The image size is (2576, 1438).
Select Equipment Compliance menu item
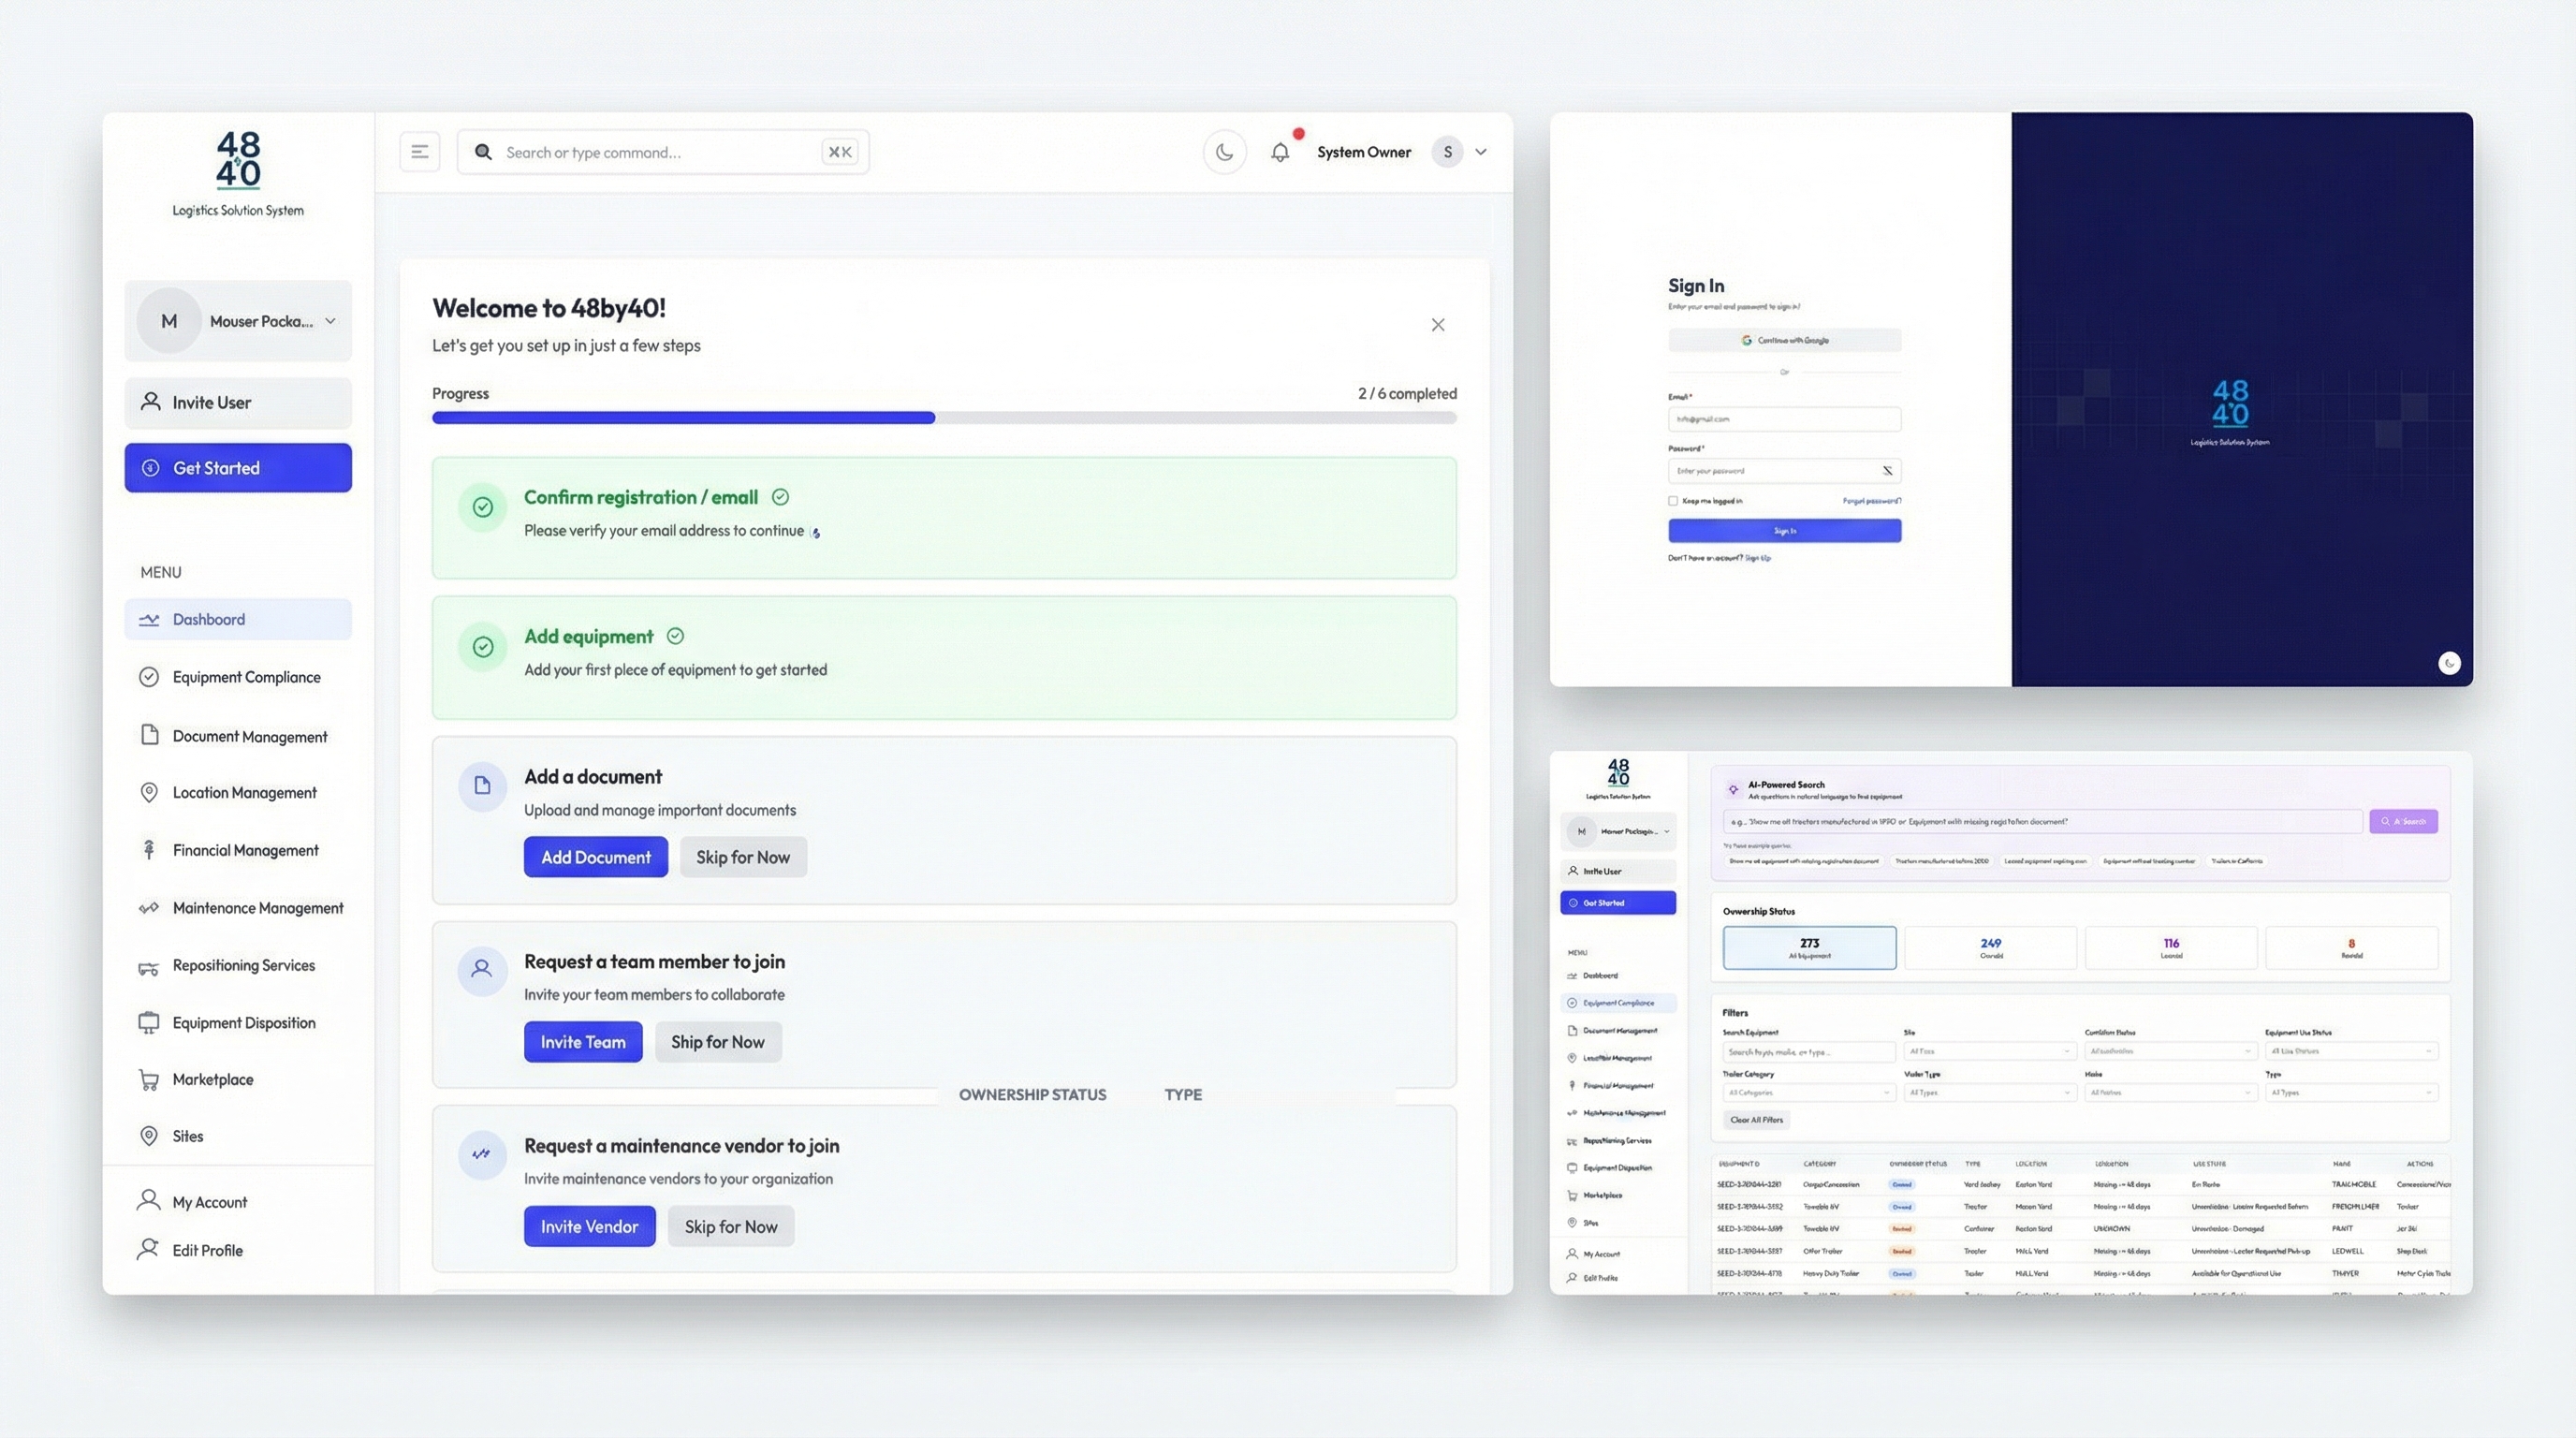[246, 677]
